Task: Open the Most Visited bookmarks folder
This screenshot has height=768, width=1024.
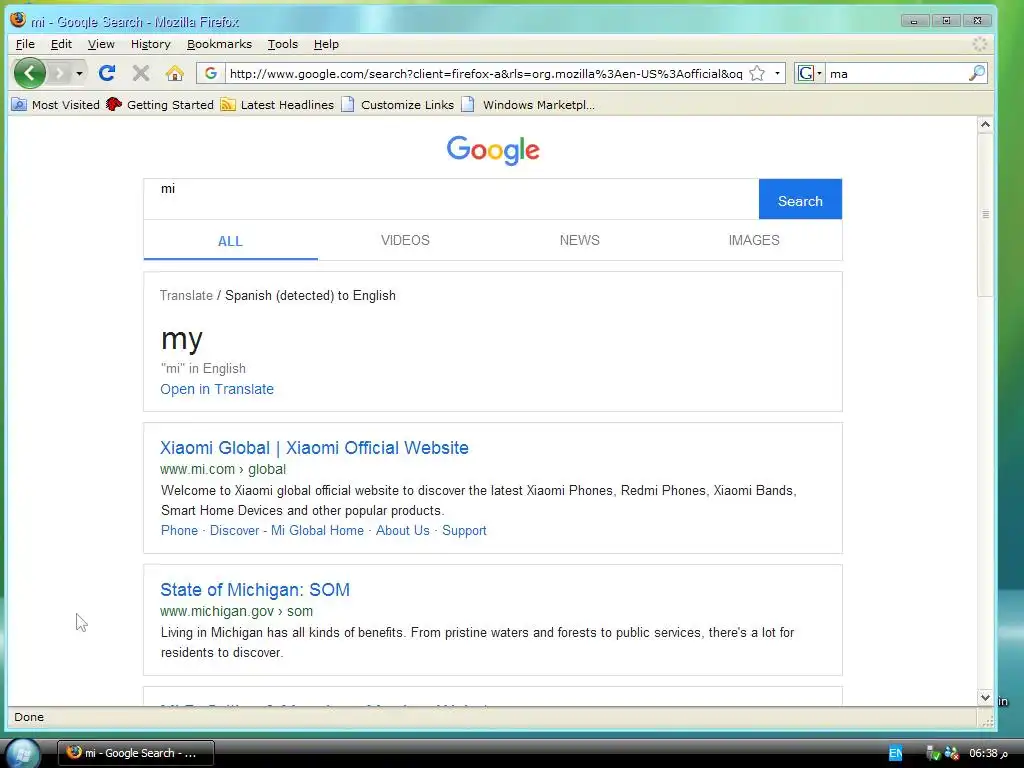Action: tap(56, 104)
